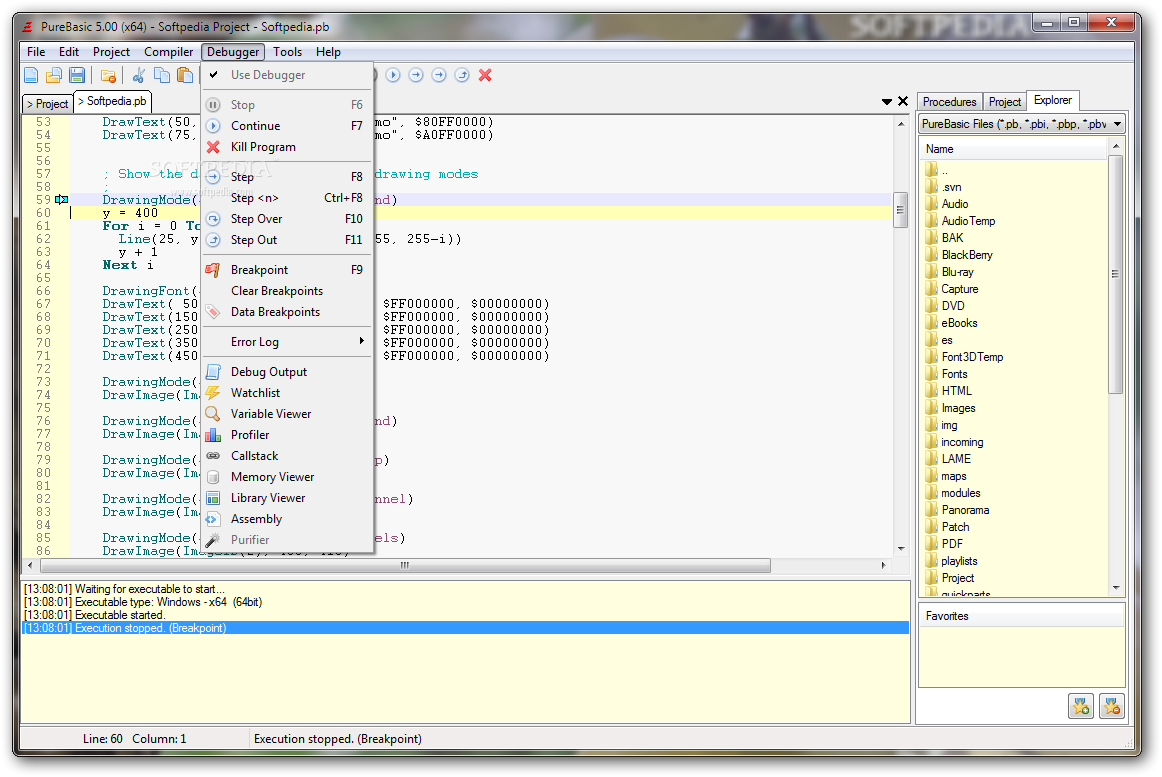Open Data Breakpoints menu entry
Screen dimensions: 1162x777
[x=288, y=312]
